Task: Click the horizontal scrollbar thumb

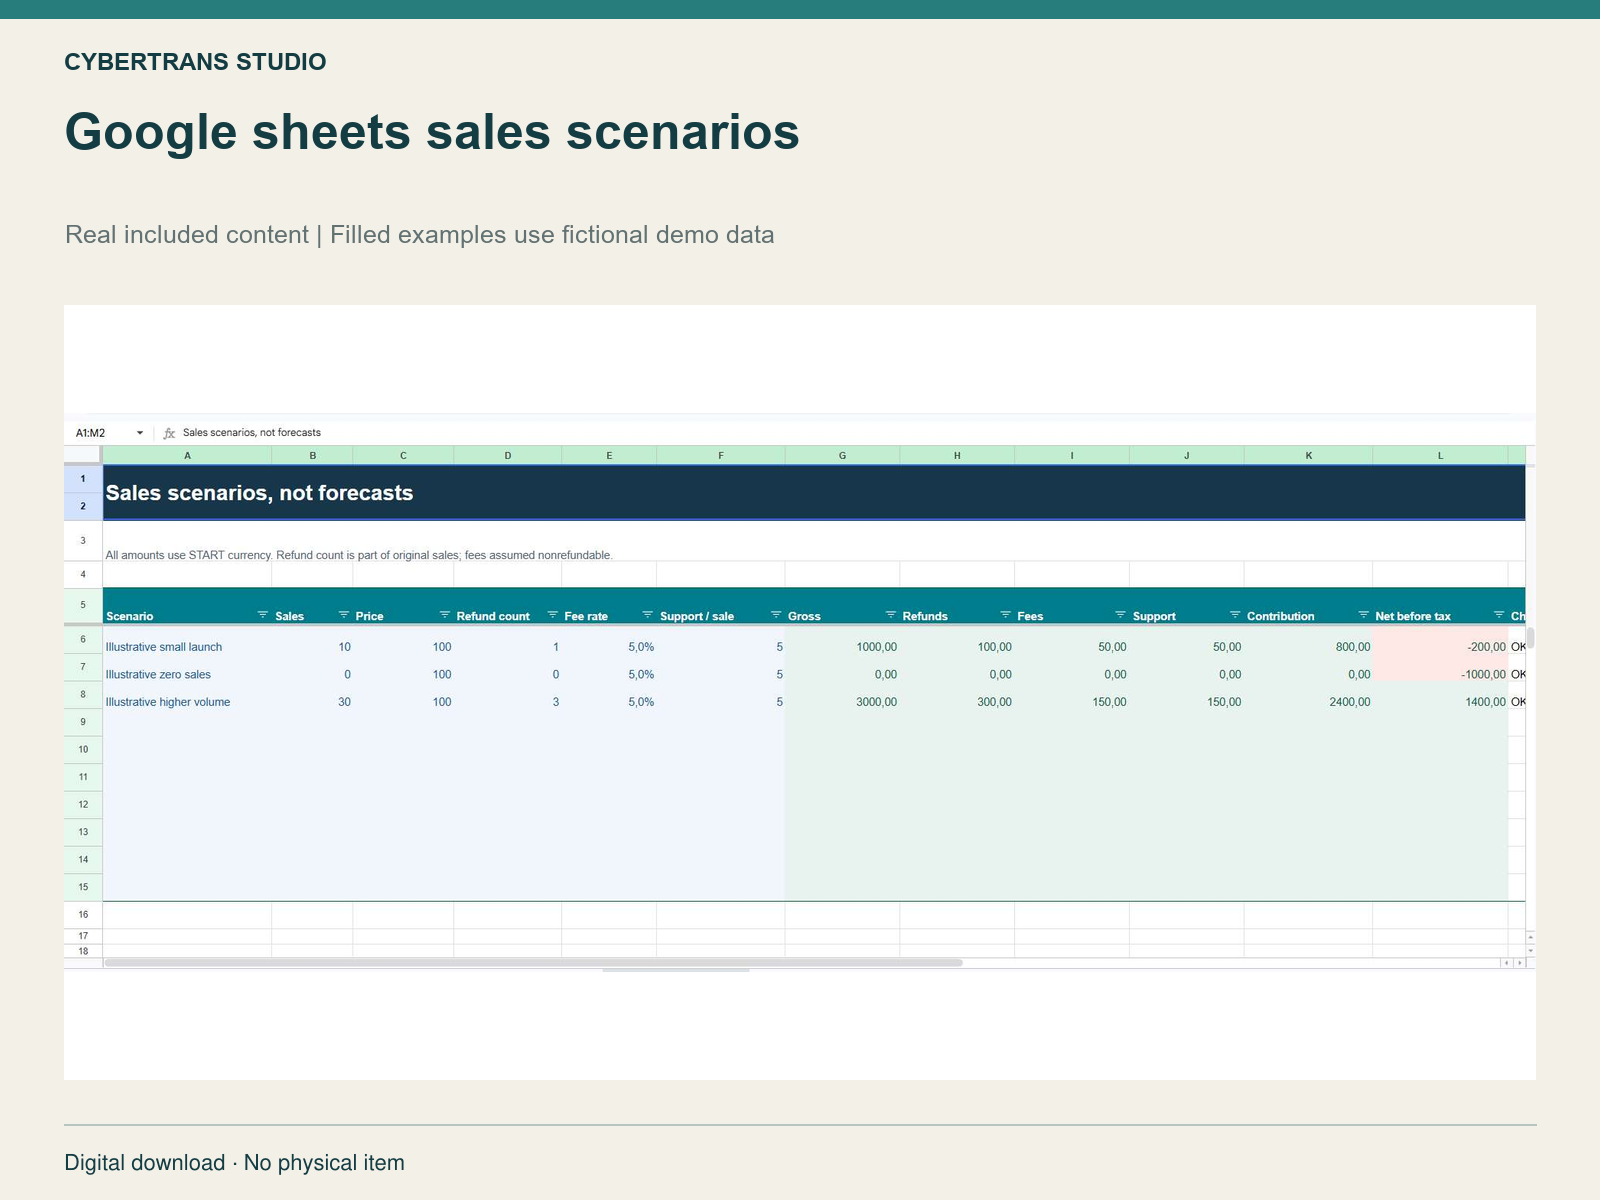Action: pos(534,963)
